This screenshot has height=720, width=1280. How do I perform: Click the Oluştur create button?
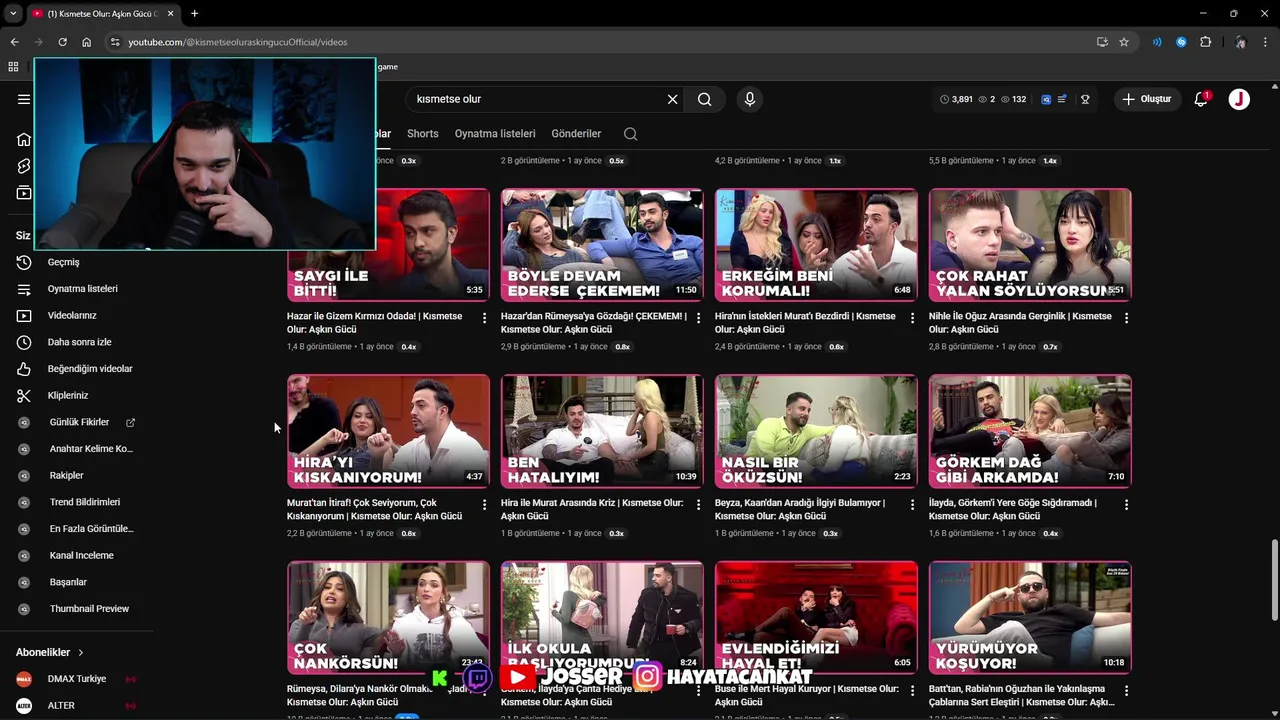tap(1146, 99)
